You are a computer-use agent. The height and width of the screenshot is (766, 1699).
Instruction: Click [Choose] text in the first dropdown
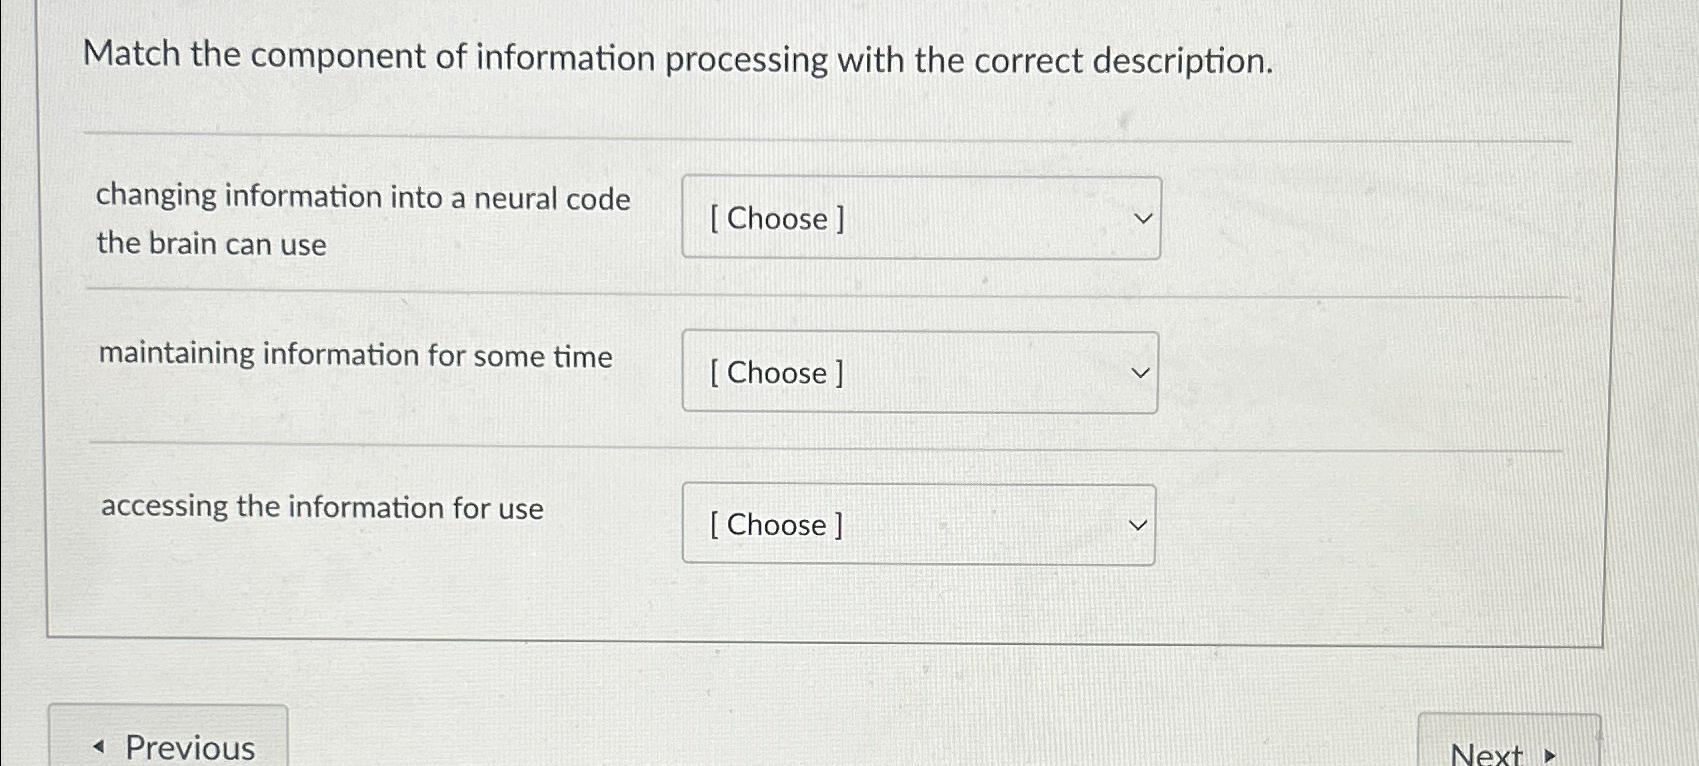(x=775, y=219)
